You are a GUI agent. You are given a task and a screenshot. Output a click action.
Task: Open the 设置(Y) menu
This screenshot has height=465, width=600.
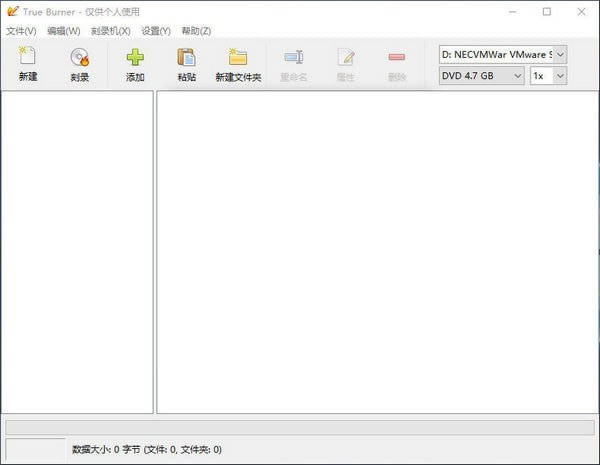pyautogui.click(x=156, y=31)
